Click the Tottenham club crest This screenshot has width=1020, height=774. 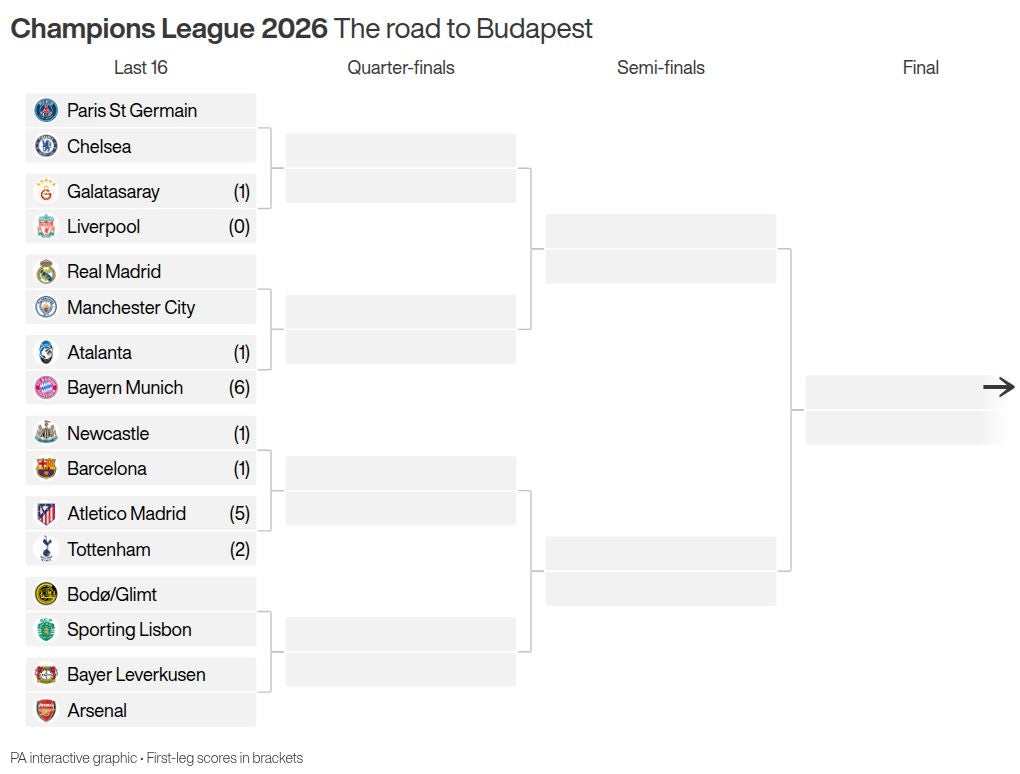[x=46, y=549]
